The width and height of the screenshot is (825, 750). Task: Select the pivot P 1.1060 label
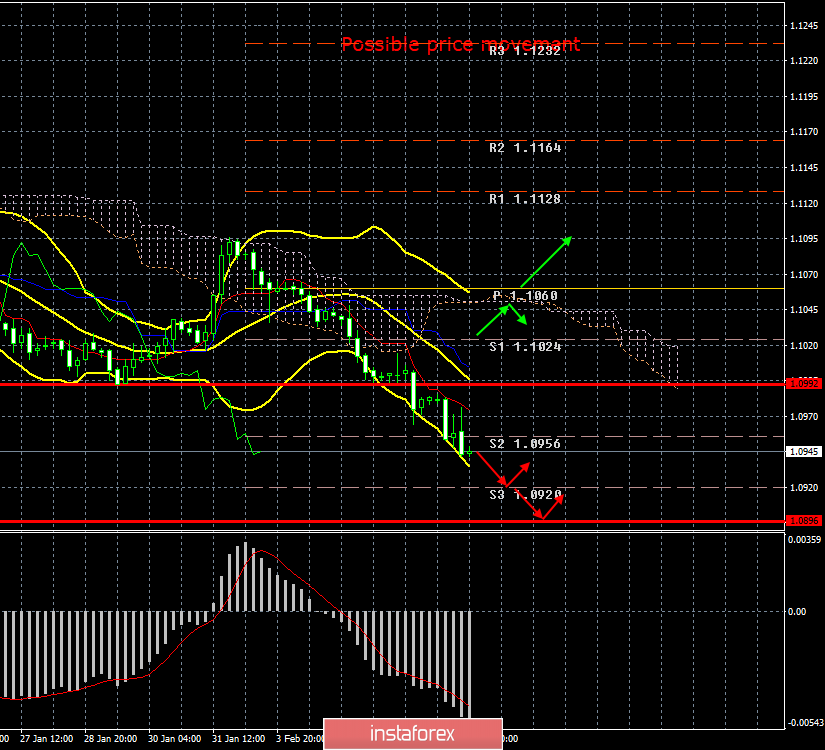click(525, 296)
